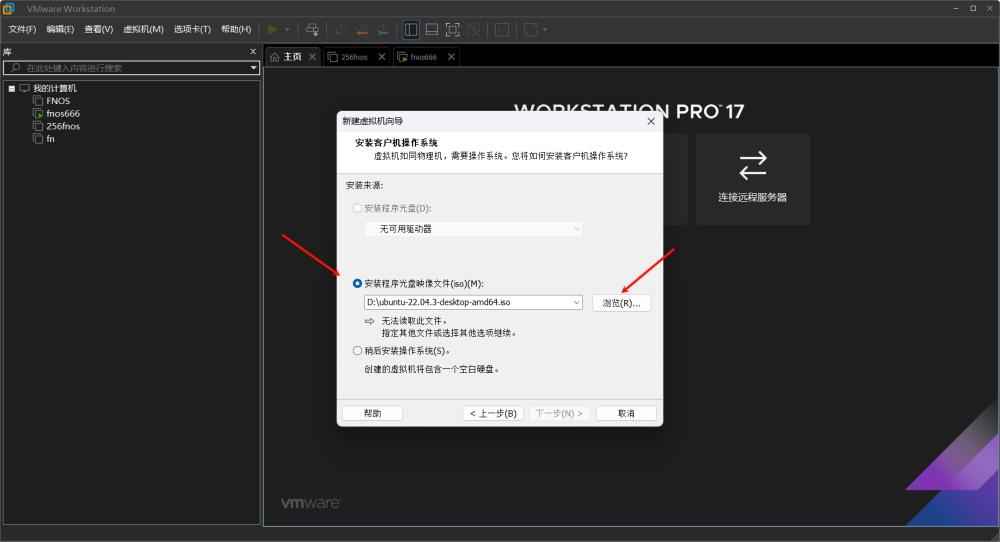
Task: Click the 下一步(N) > next button
Action: point(559,413)
